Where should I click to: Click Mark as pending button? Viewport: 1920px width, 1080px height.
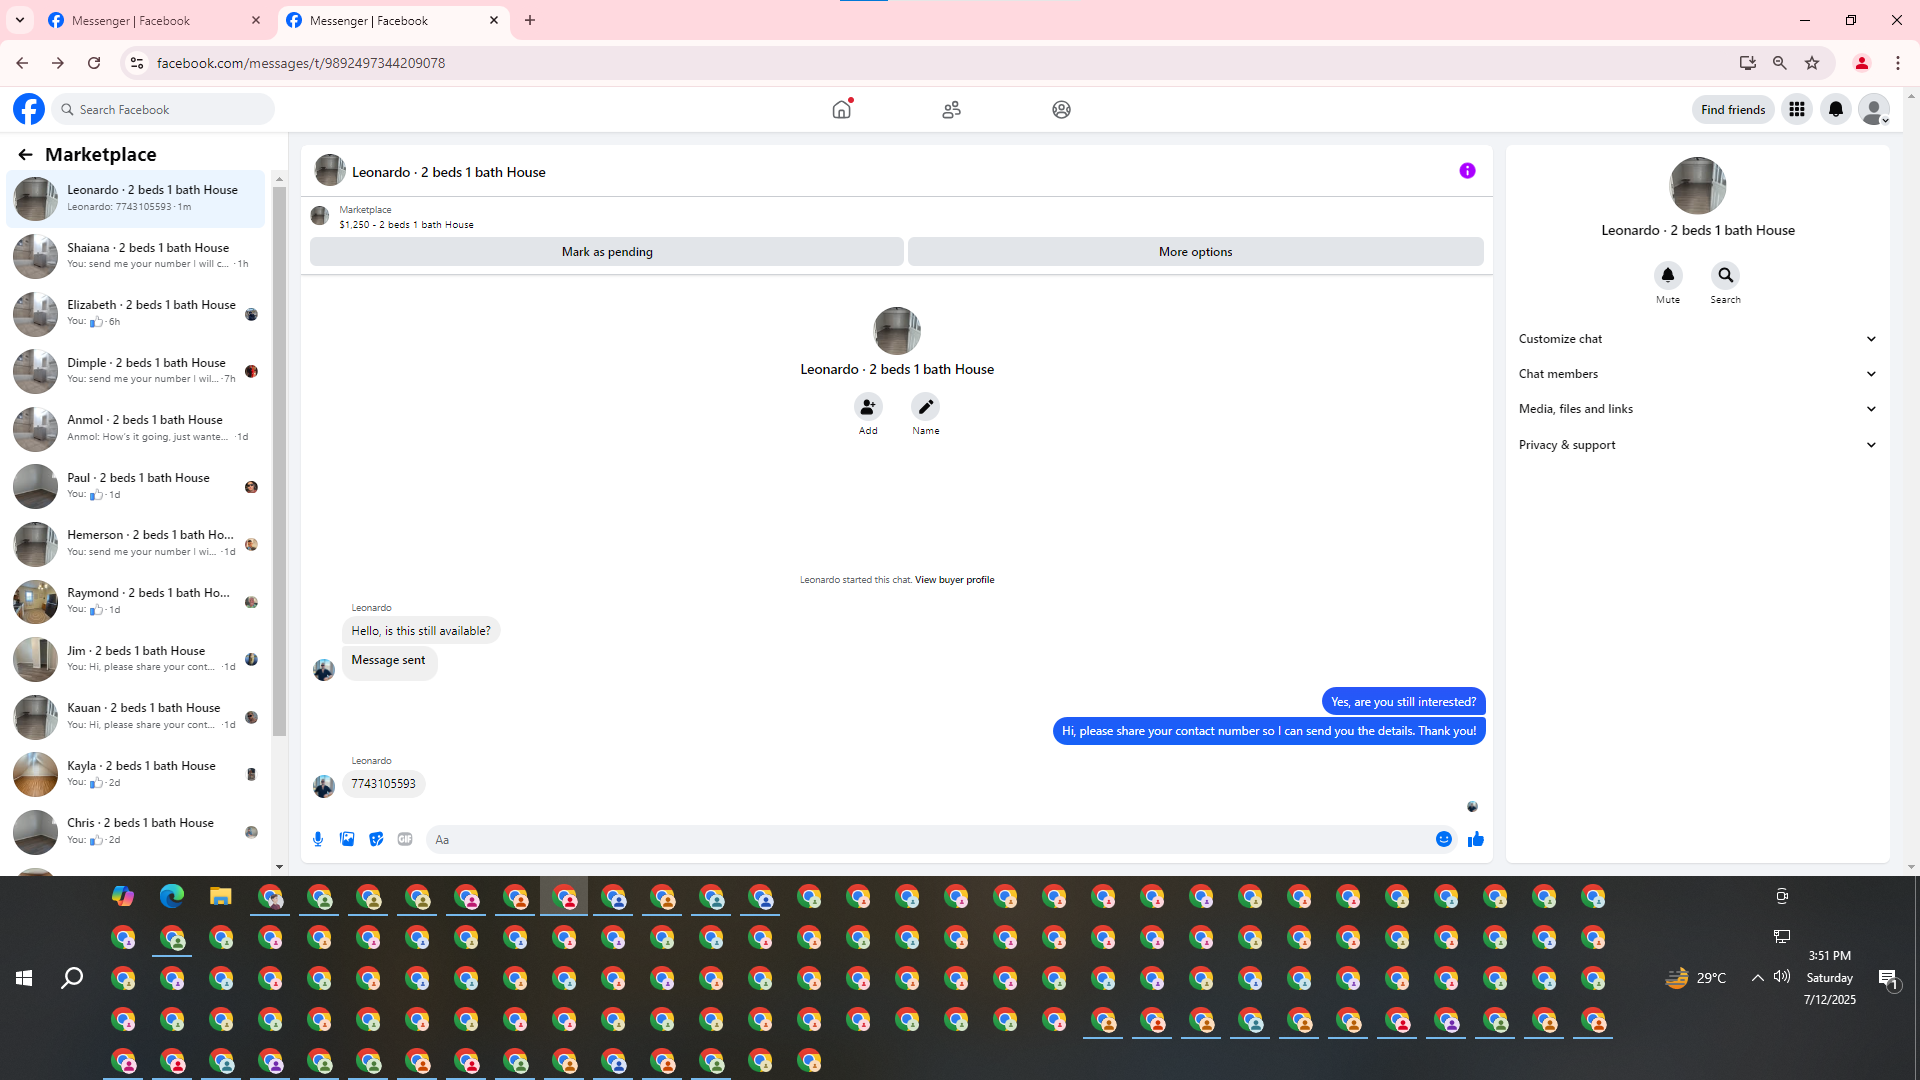coord(606,252)
